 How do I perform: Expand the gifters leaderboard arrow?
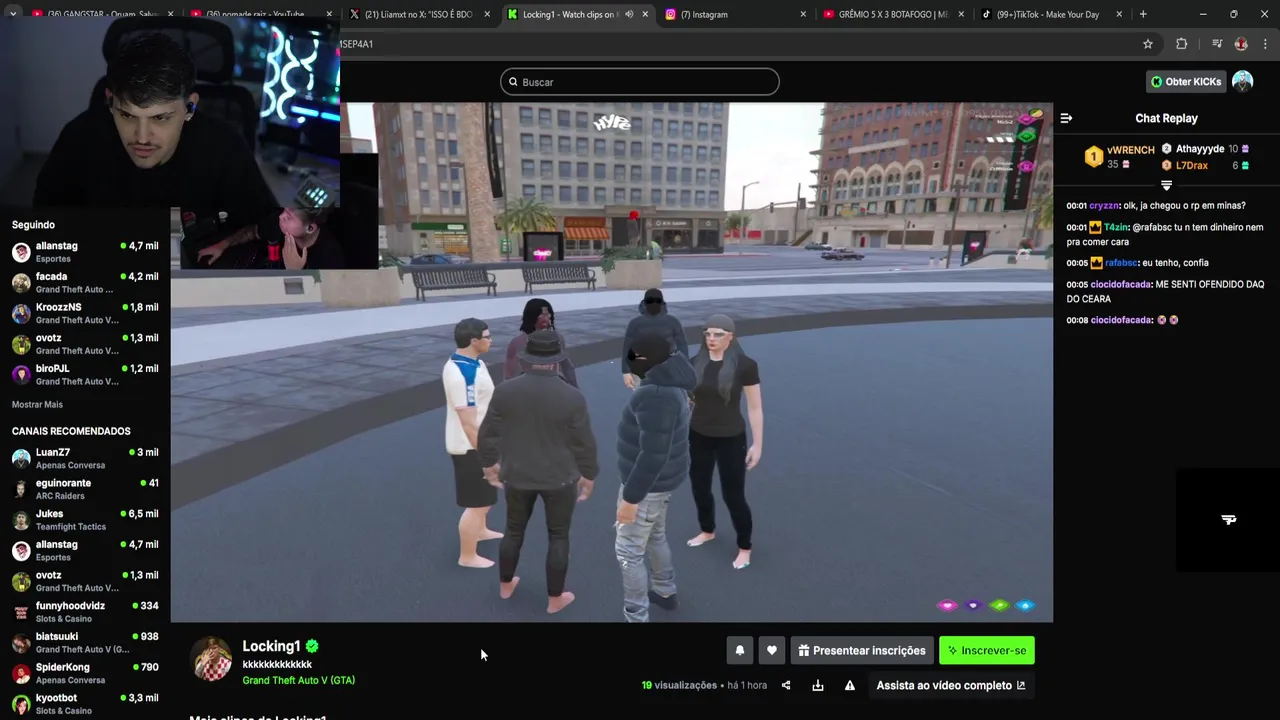(1166, 186)
